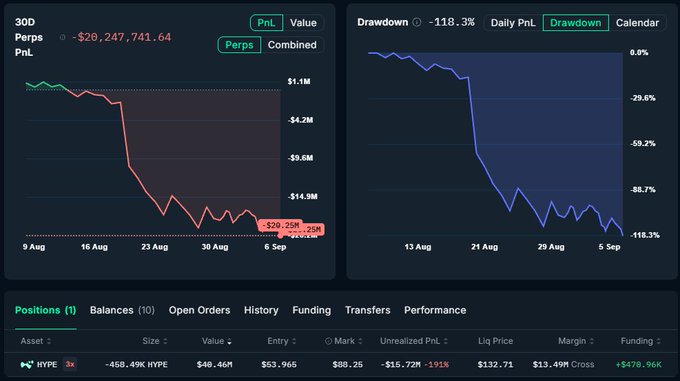Switch to the Combined view
Image resolution: width=680 pixels, height=381 pixels.
coord(292,45)
